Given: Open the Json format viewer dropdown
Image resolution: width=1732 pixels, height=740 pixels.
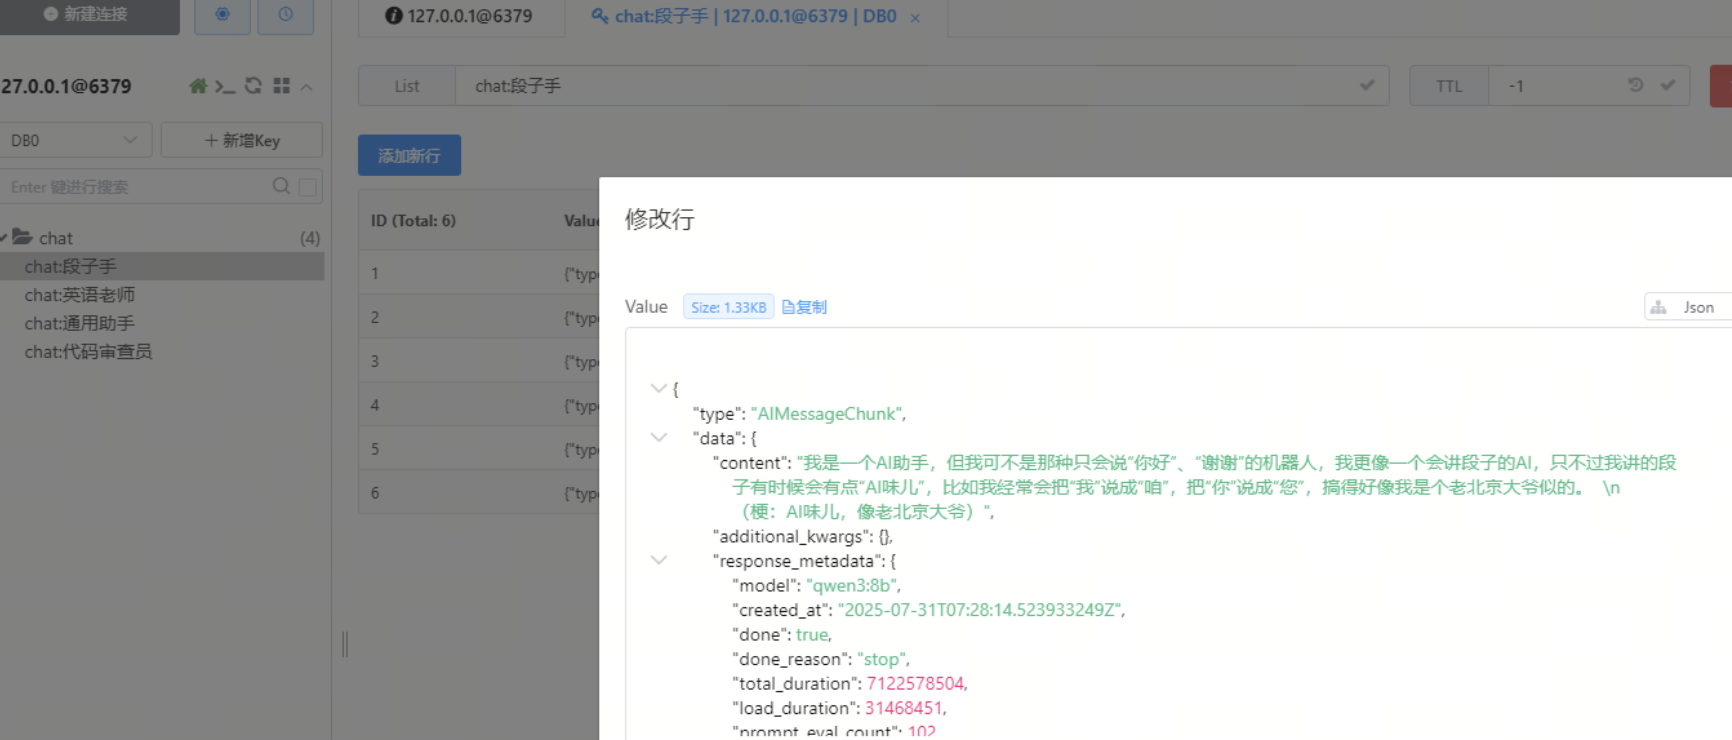Looking at the screenshot, I should point(1688,307).
